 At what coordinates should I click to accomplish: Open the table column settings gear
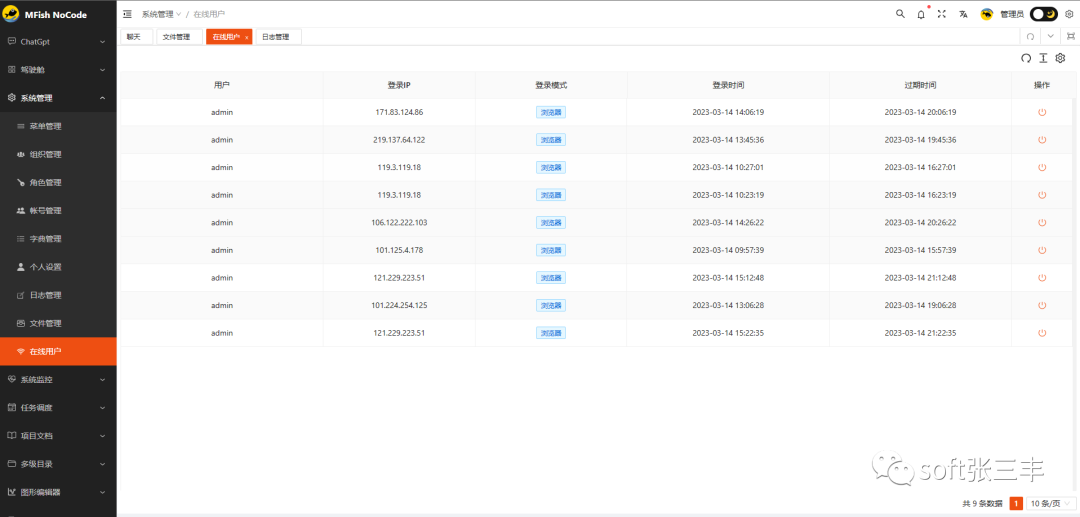point(1061,59)
